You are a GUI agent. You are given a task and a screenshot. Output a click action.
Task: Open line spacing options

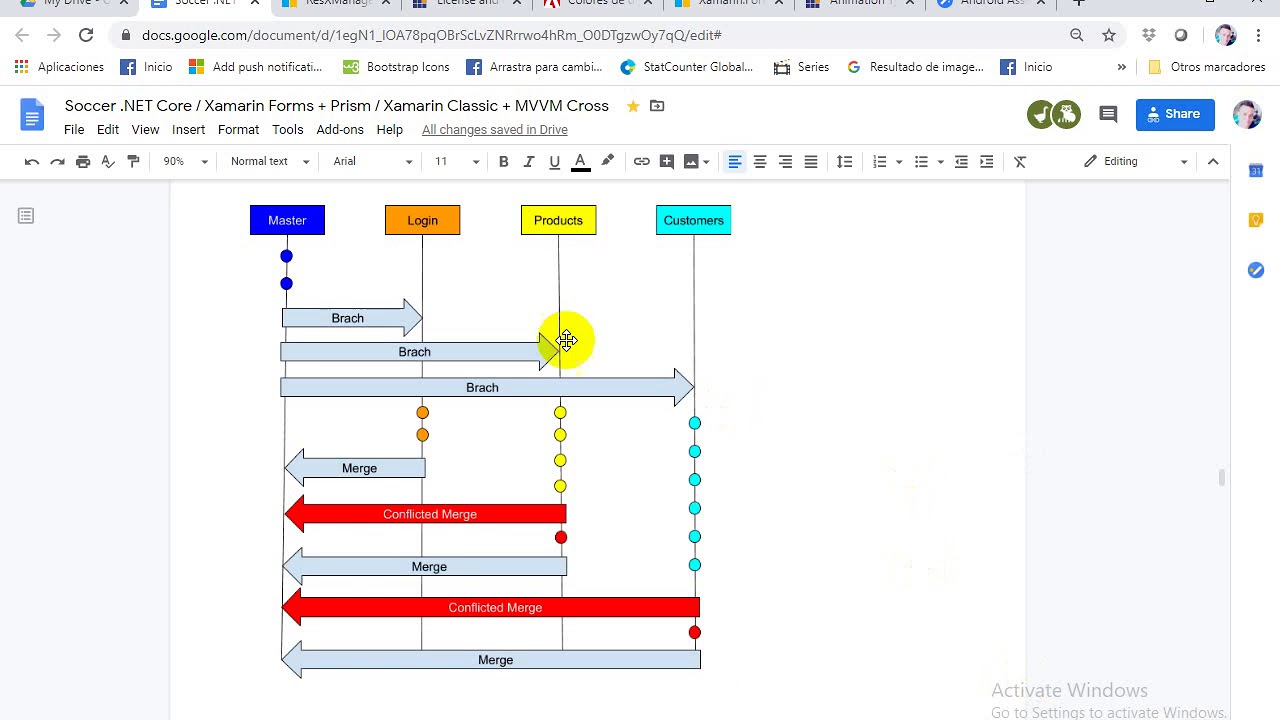tap(845, 161)
